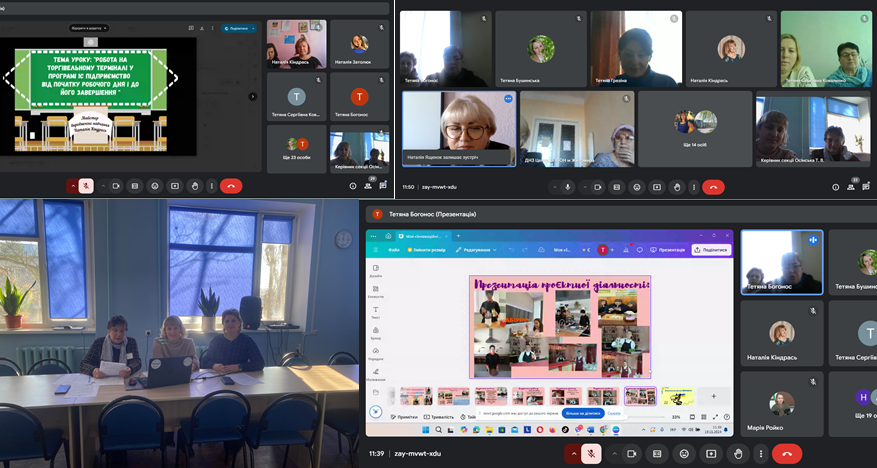Toggle the microphone in the top-right meeting

coord(567,187)
